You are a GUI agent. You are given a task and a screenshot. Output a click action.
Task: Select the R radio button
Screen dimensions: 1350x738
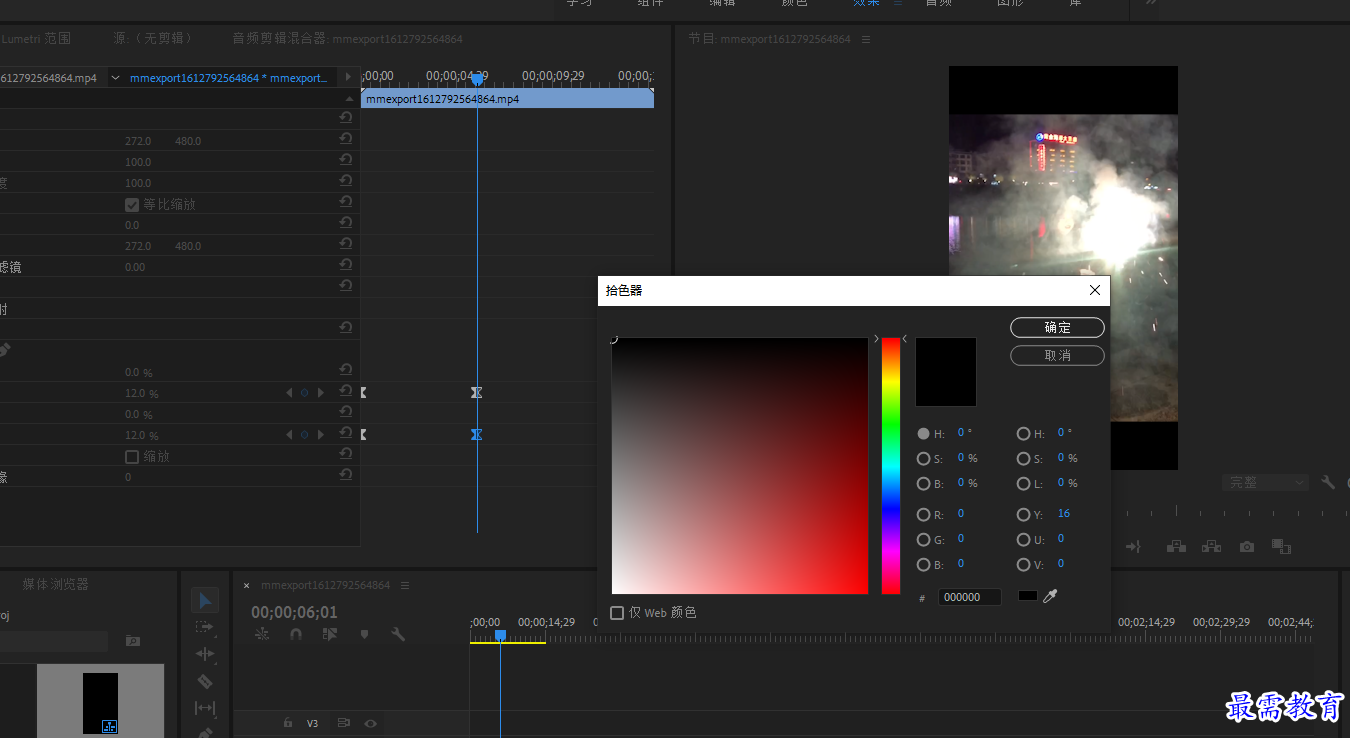tap(923, 515)
